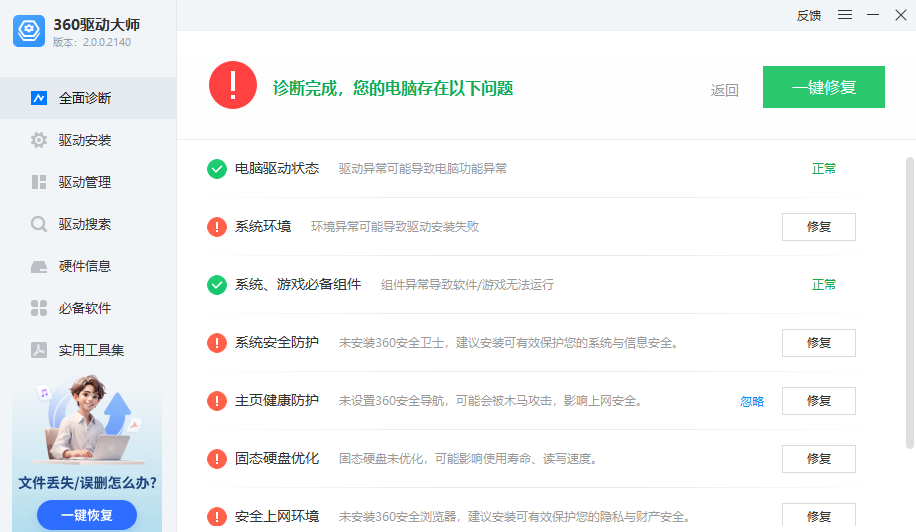The height and width of the screenshot is (532, 916).
Task: Click the 驱动管理 sidebar icon
Action: pos(39,182)
